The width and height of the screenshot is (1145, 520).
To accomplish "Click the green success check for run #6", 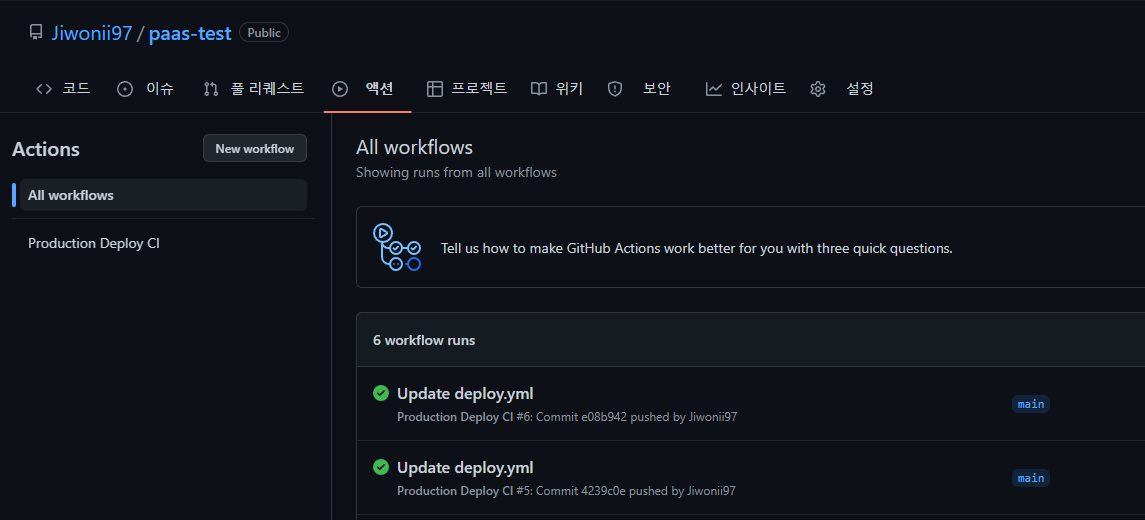I will pos(380,393).
